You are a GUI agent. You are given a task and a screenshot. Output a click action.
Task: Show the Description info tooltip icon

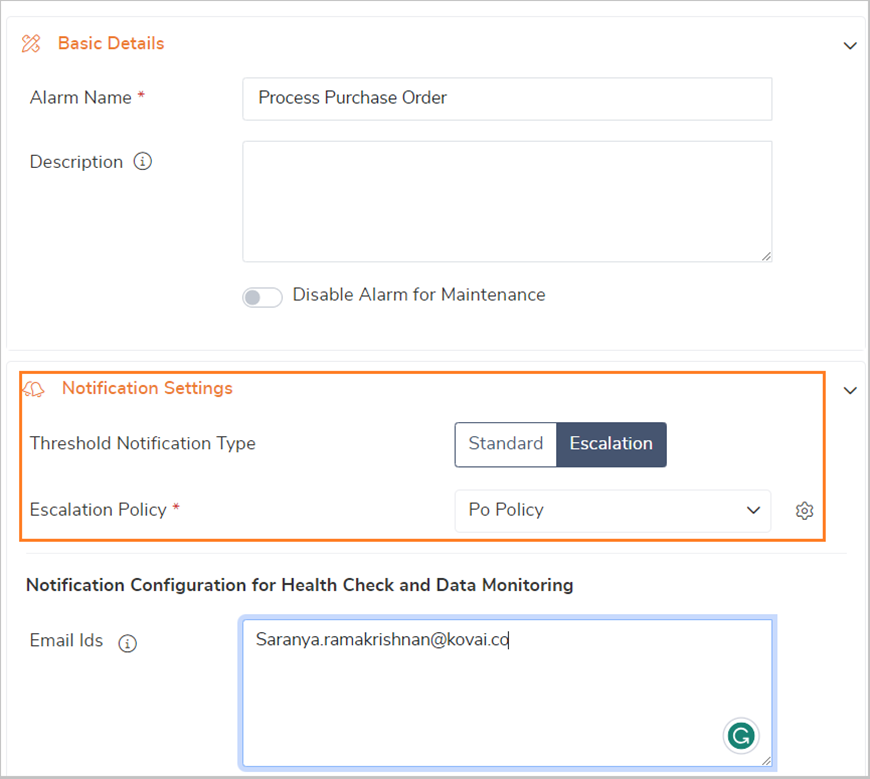142,162
